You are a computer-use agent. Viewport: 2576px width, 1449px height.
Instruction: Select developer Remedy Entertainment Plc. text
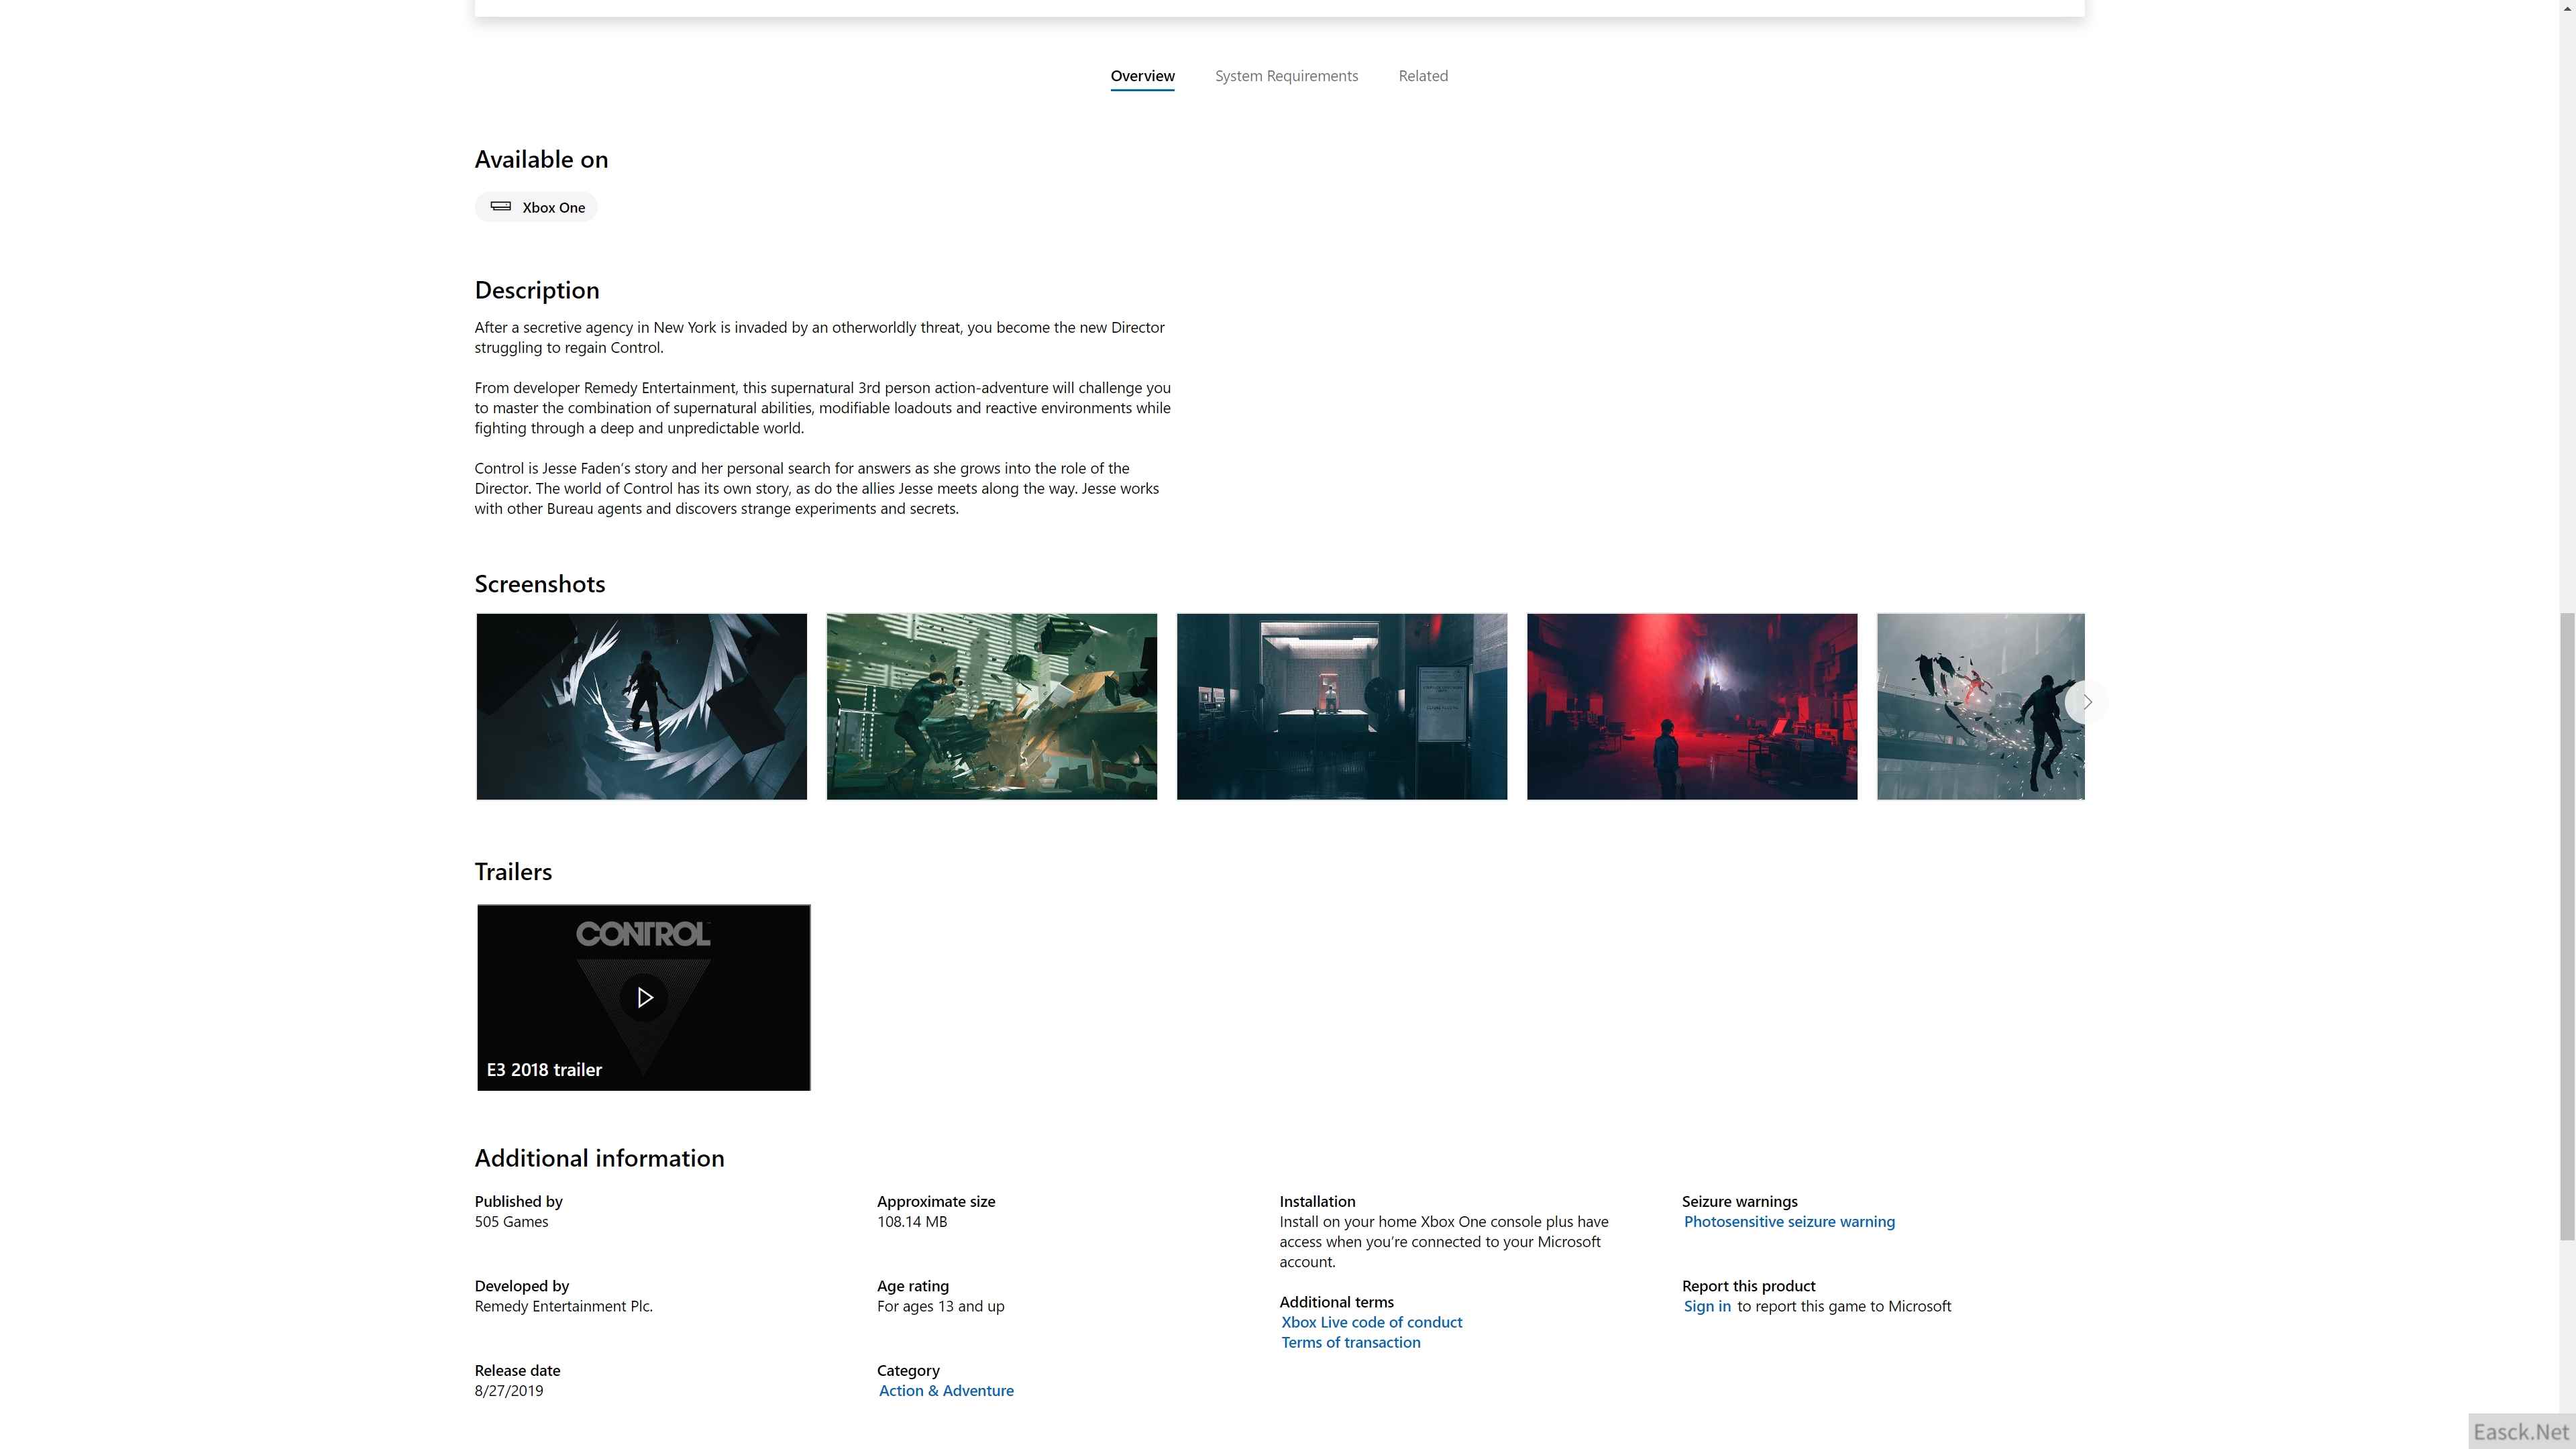tap(563, 1306)
